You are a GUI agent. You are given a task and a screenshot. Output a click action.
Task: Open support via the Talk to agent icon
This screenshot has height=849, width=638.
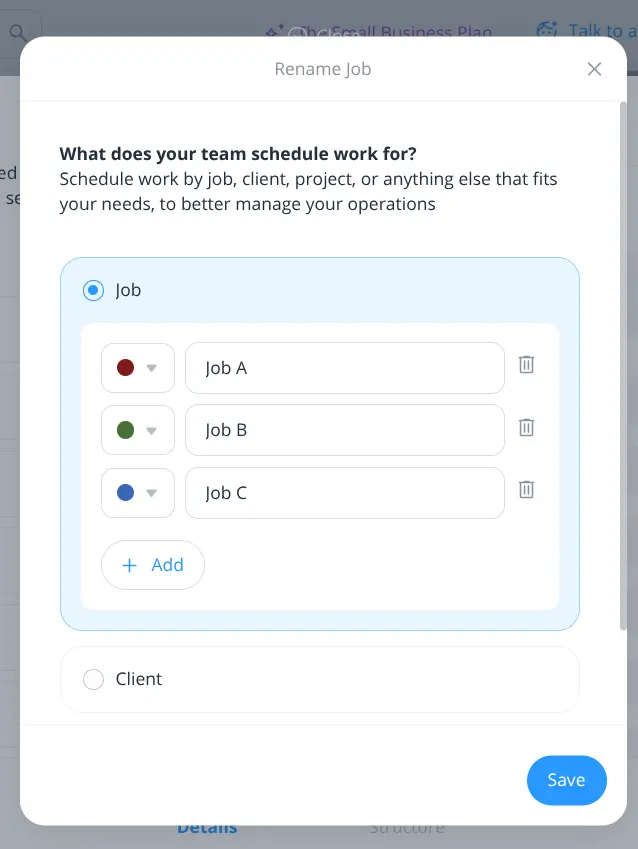tap(546, 30)
